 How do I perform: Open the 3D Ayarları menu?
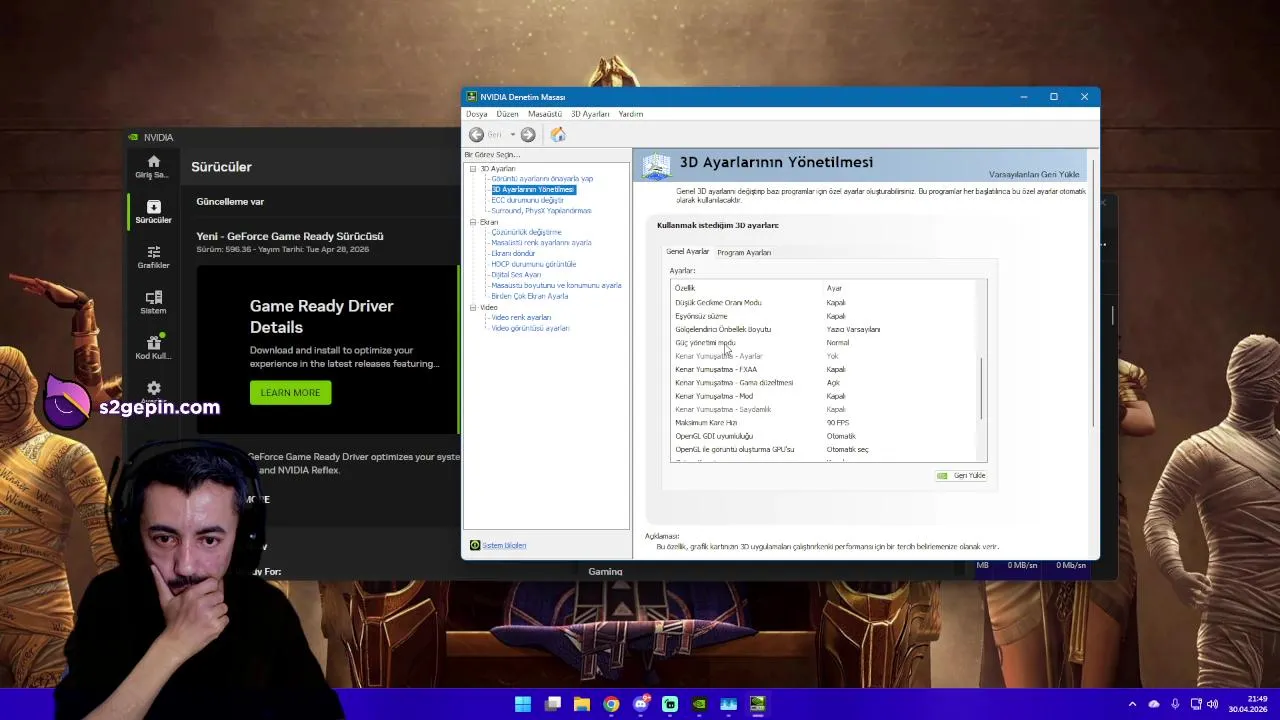[590, 114]
